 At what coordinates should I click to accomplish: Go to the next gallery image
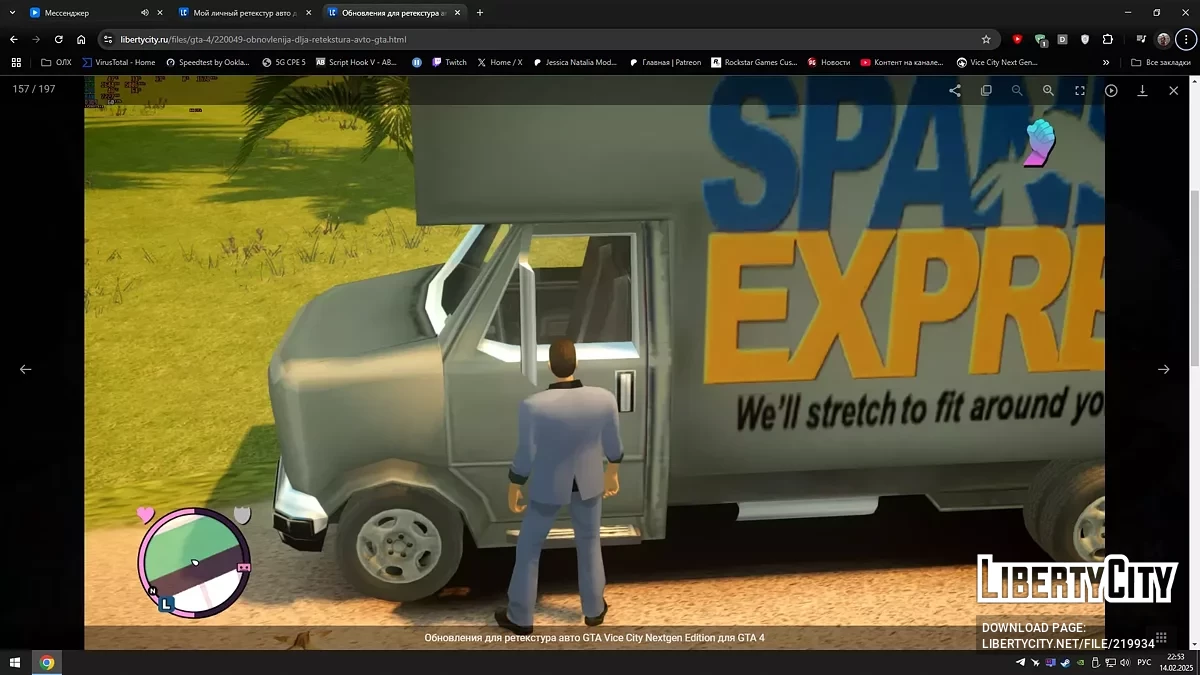point(1163,369)
